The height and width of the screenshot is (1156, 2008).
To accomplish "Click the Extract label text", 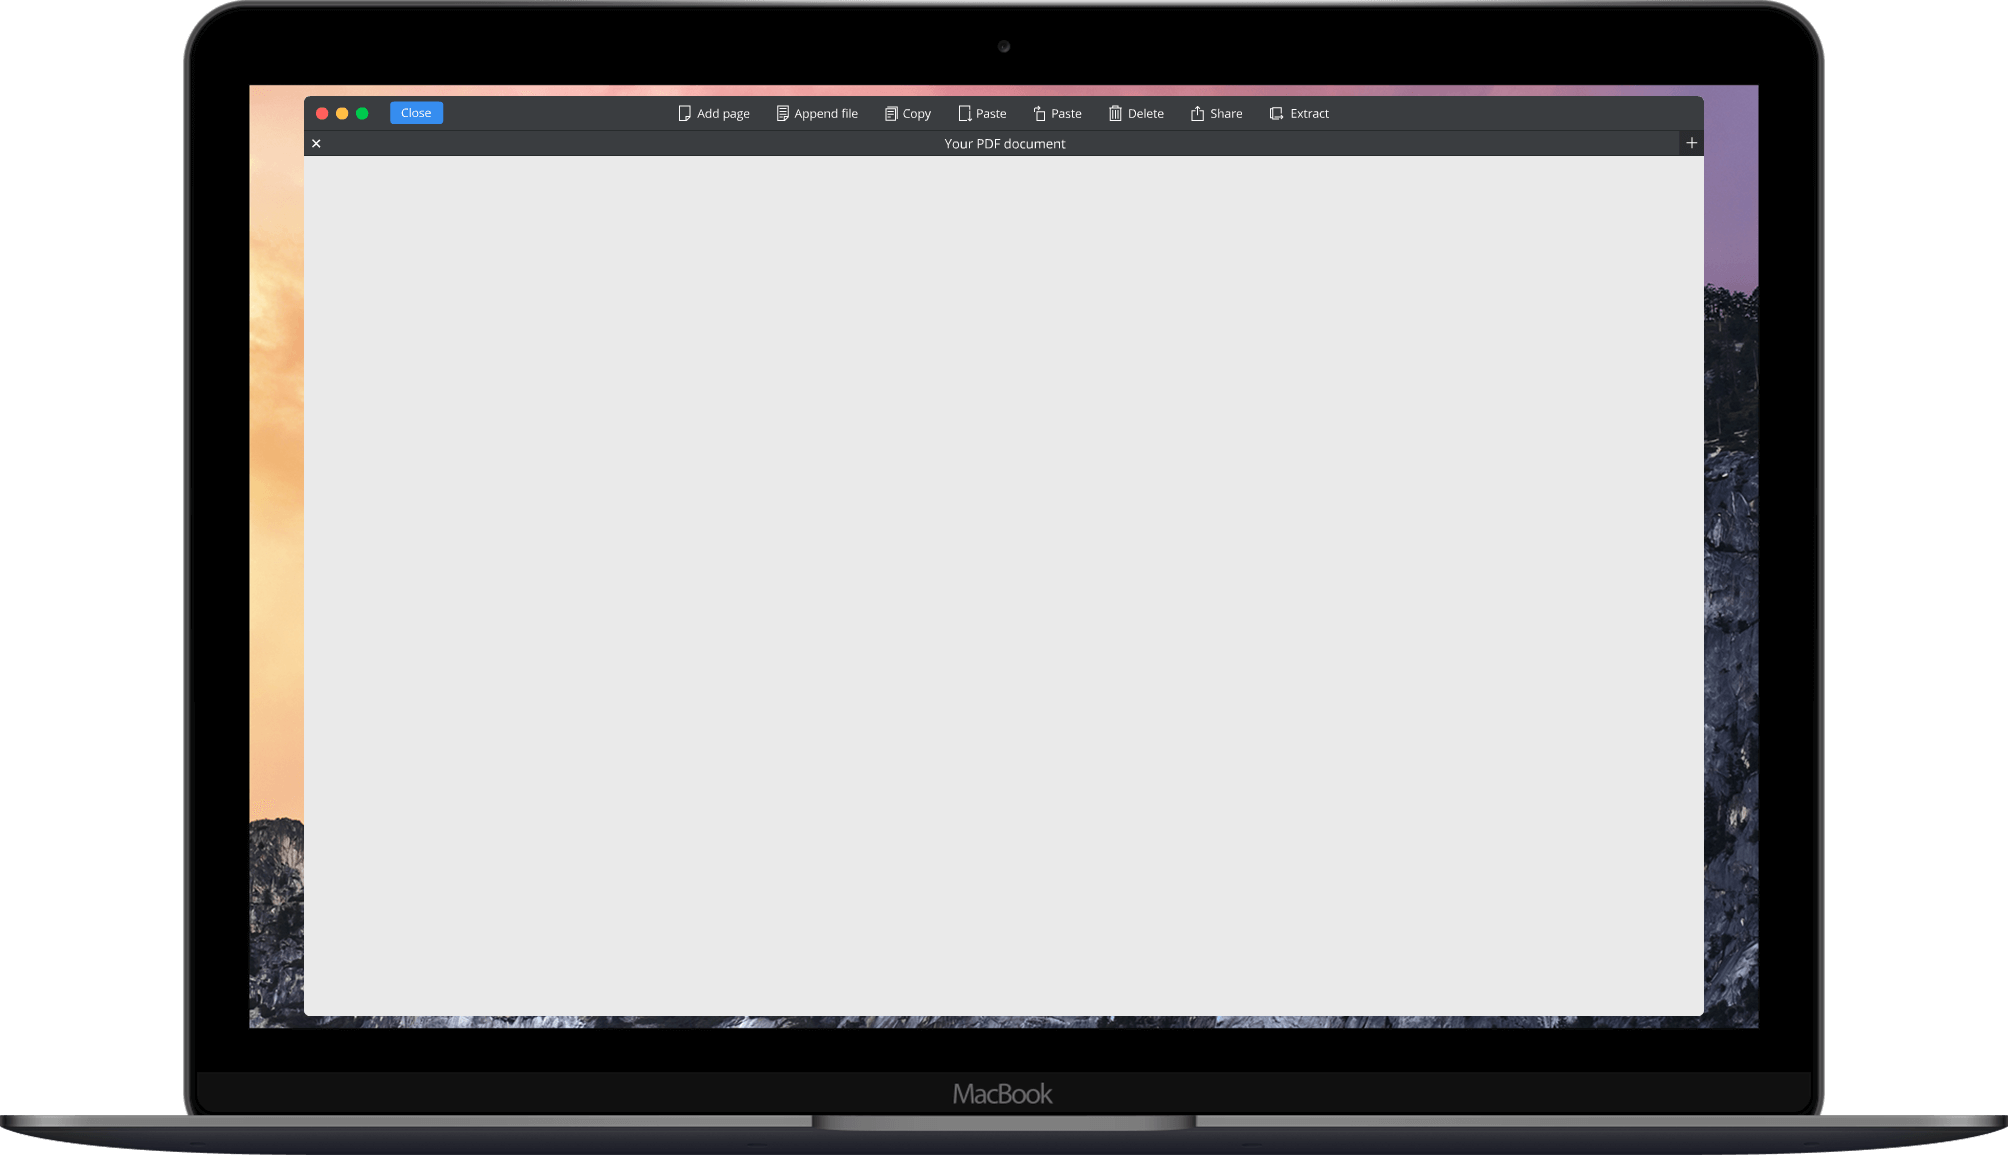I will tap(1309, 112).
